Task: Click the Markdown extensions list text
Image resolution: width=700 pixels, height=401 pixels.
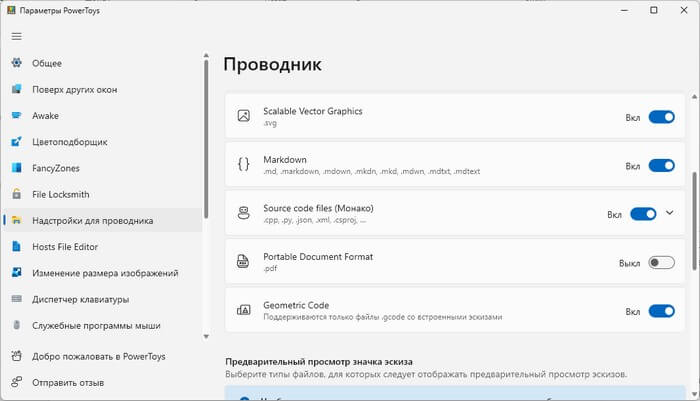Action: (x=371, y=171)
